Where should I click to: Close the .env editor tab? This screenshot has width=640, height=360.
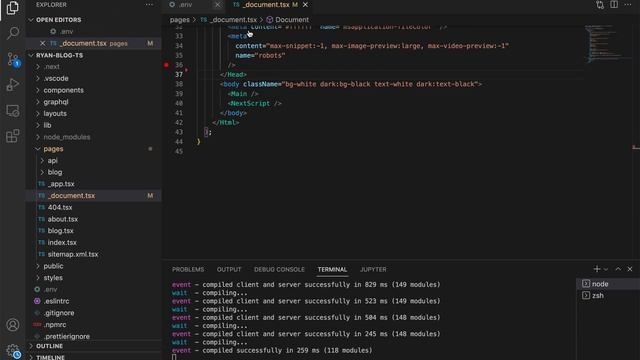click(x=218, y=5)
